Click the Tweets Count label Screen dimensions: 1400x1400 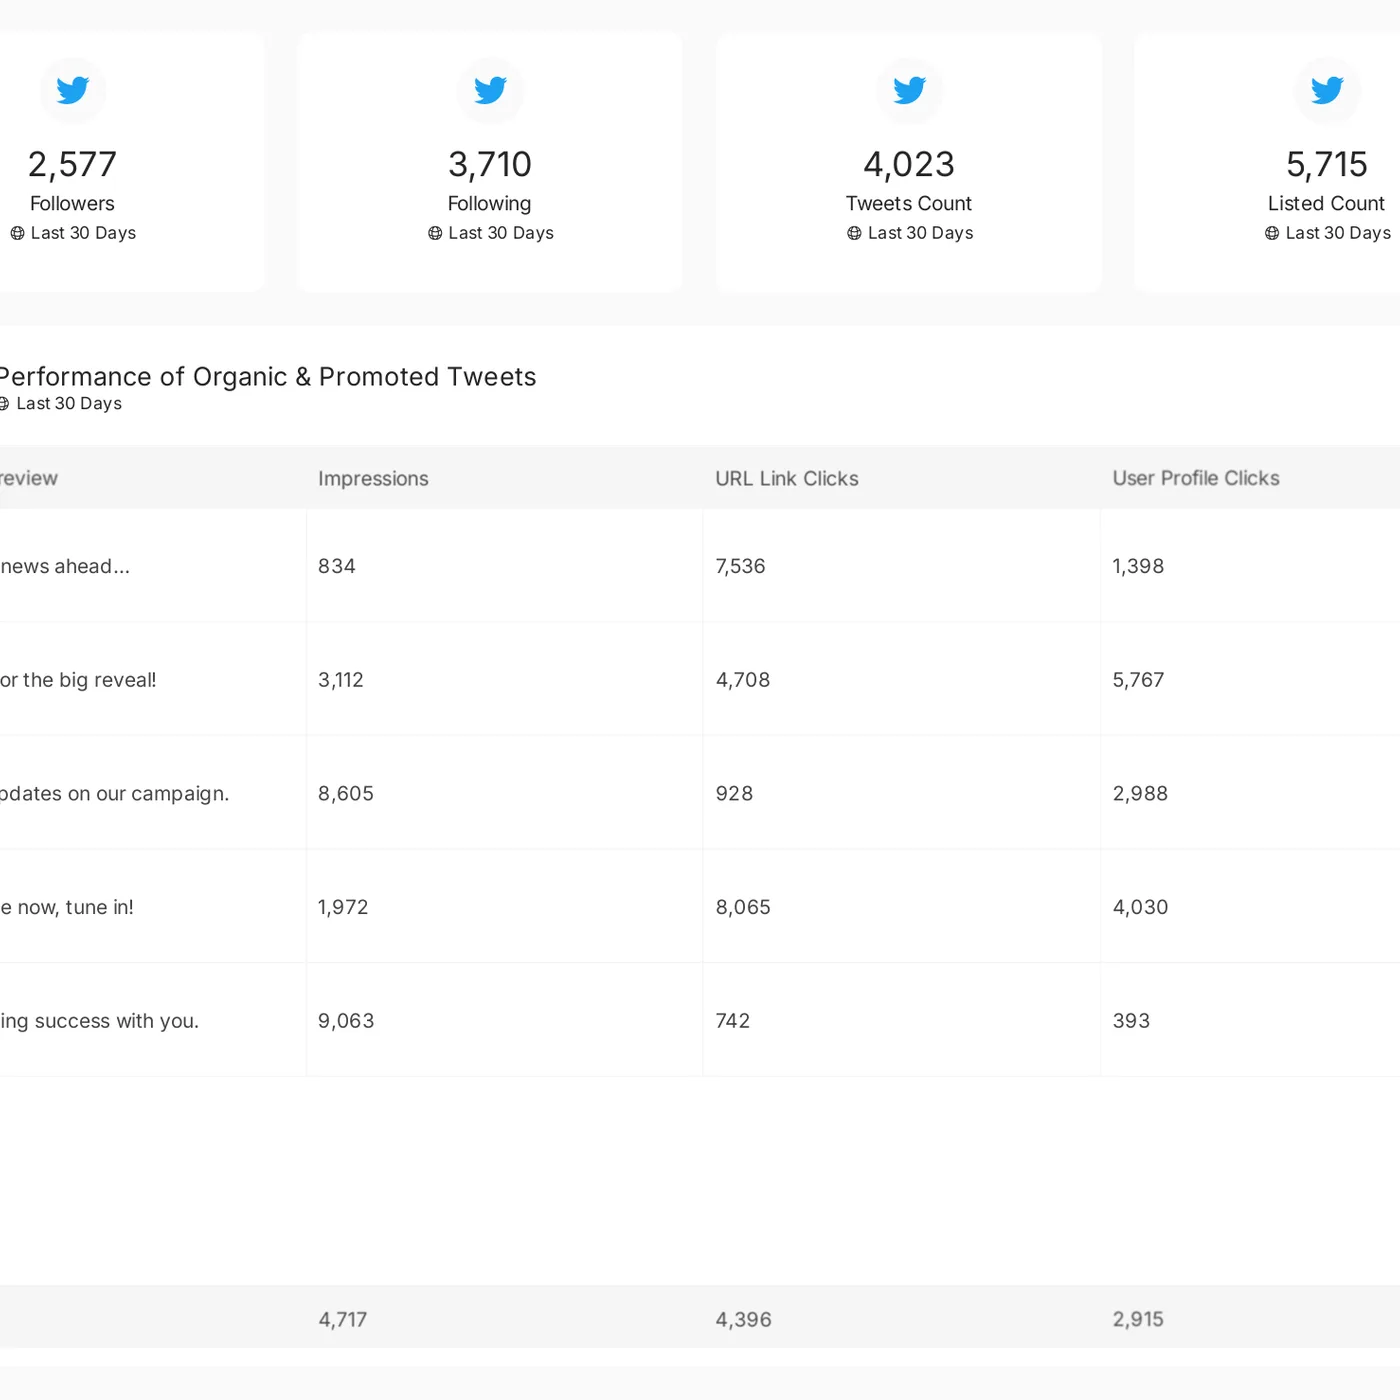pos(909,204)
